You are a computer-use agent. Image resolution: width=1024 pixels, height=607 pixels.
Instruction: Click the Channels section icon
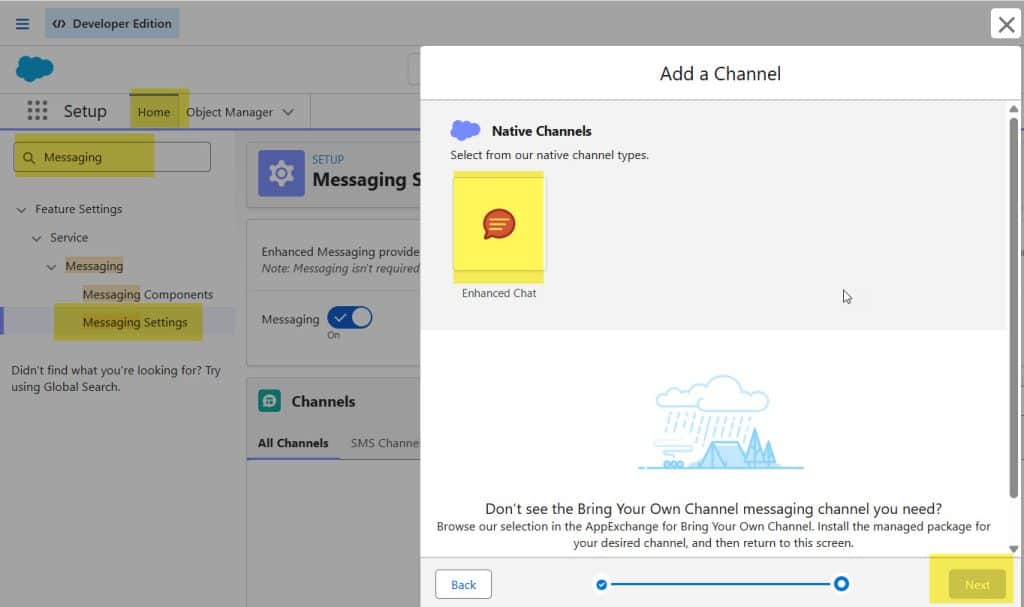(269, 401)
